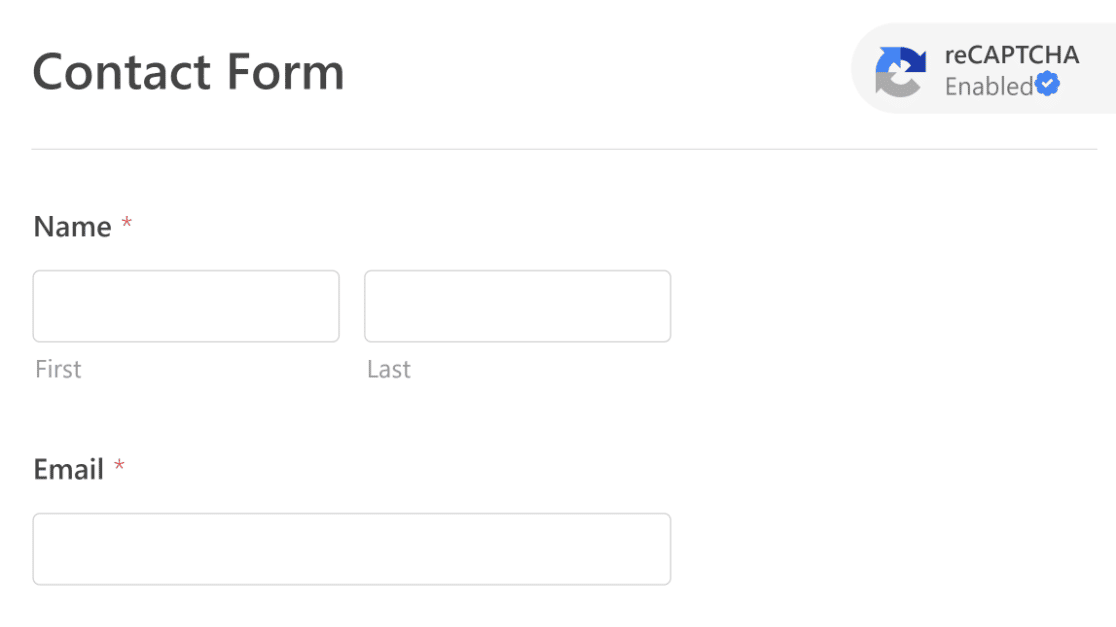The height and width of the screenshot is (627, 1116).
Task: Click the Email field label
Action: 69,470
